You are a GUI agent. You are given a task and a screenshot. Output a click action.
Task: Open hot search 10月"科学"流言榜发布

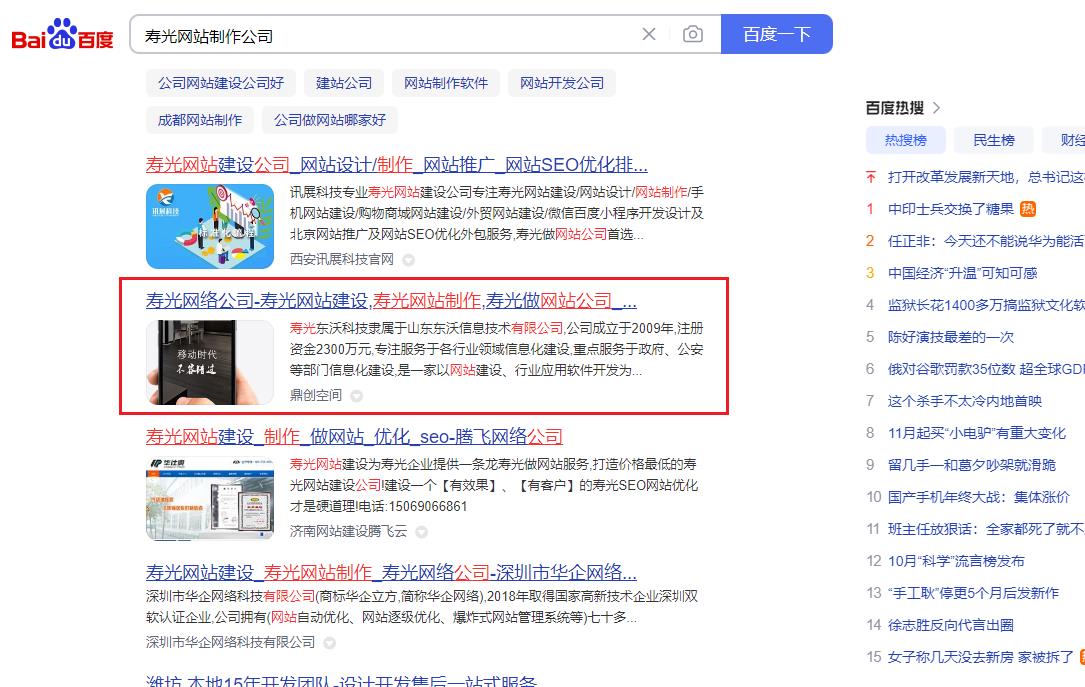pos(956,561)
